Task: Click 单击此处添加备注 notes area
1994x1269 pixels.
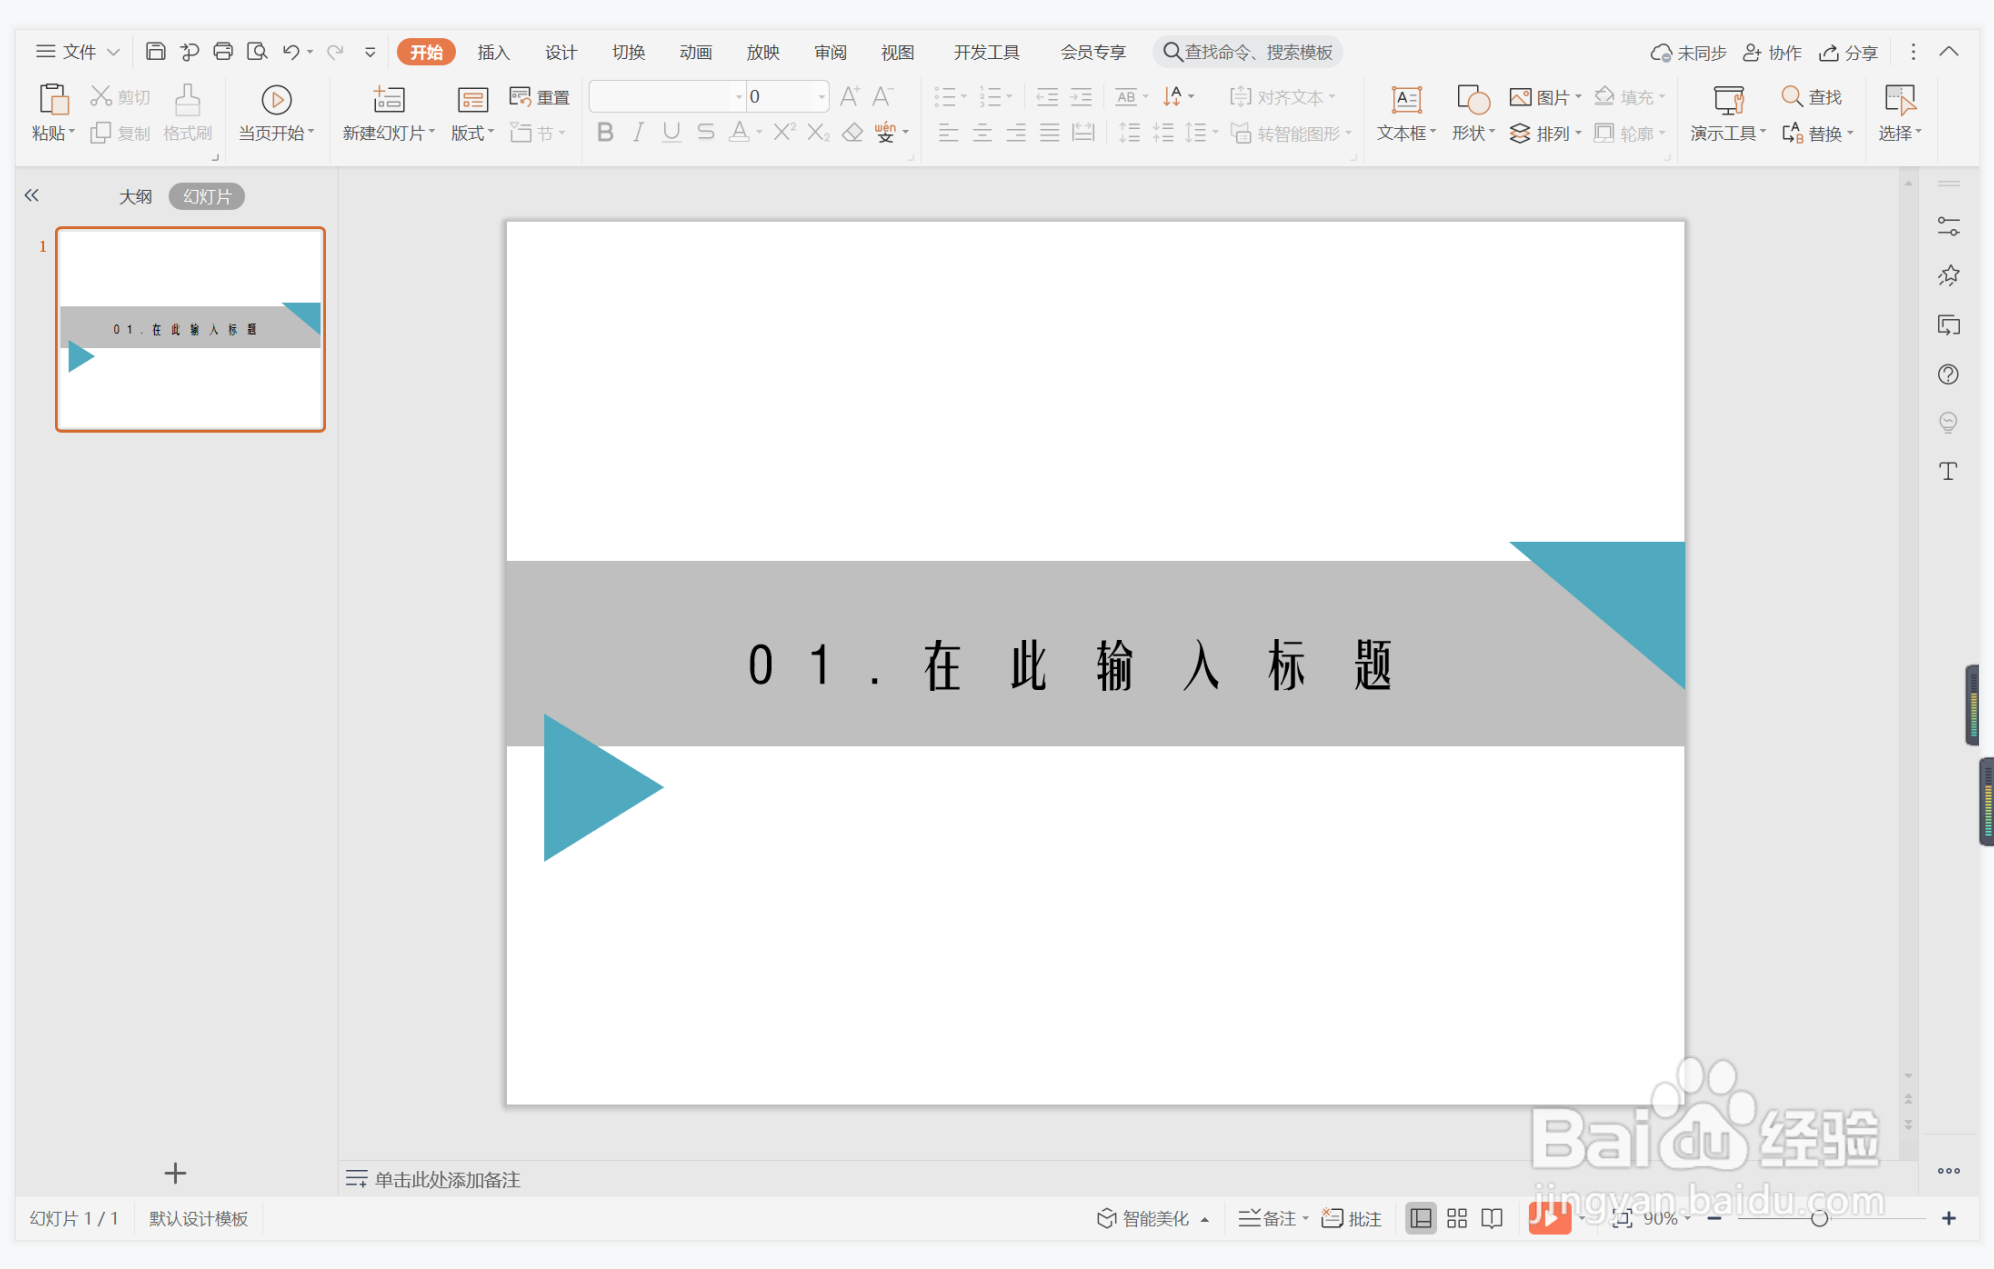Action: pos(447,1180)
